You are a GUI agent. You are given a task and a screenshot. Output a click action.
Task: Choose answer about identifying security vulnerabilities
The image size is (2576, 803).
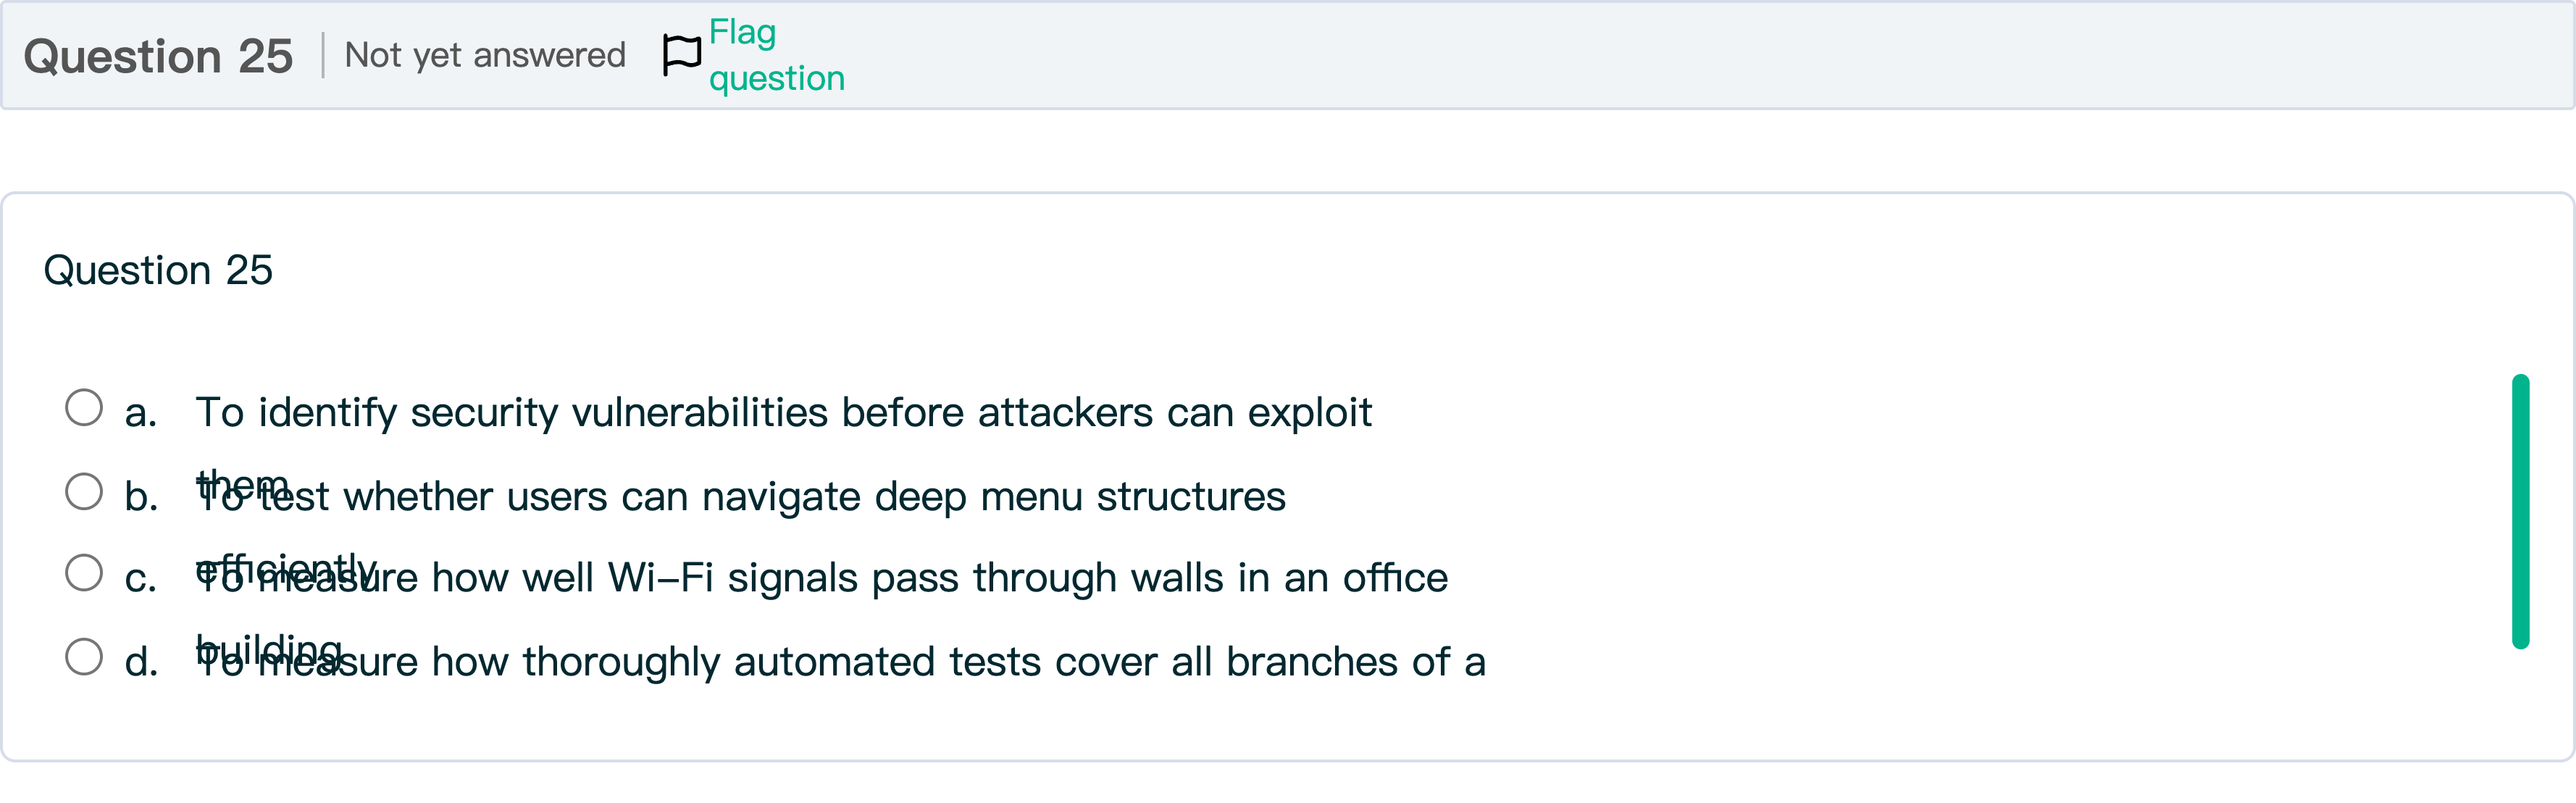tap(783, 413)
